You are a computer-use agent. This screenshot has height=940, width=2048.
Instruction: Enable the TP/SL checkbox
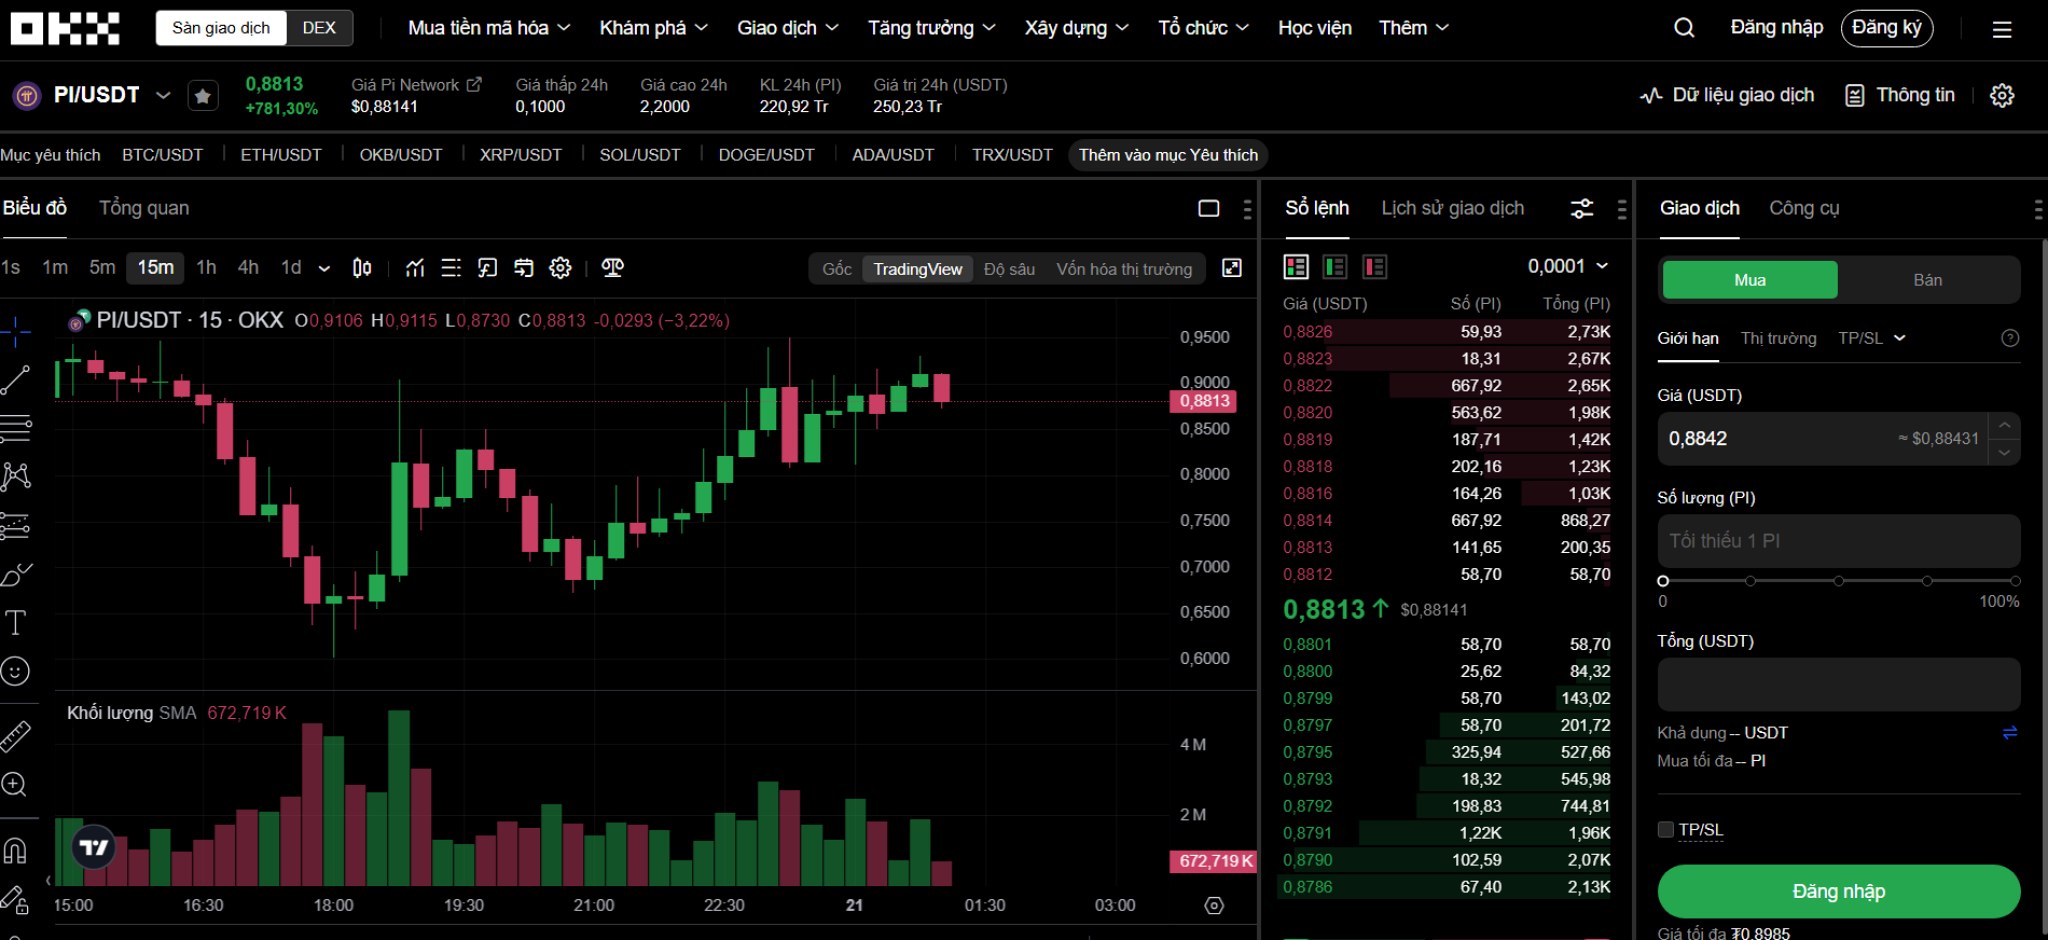pos(1665,829)
